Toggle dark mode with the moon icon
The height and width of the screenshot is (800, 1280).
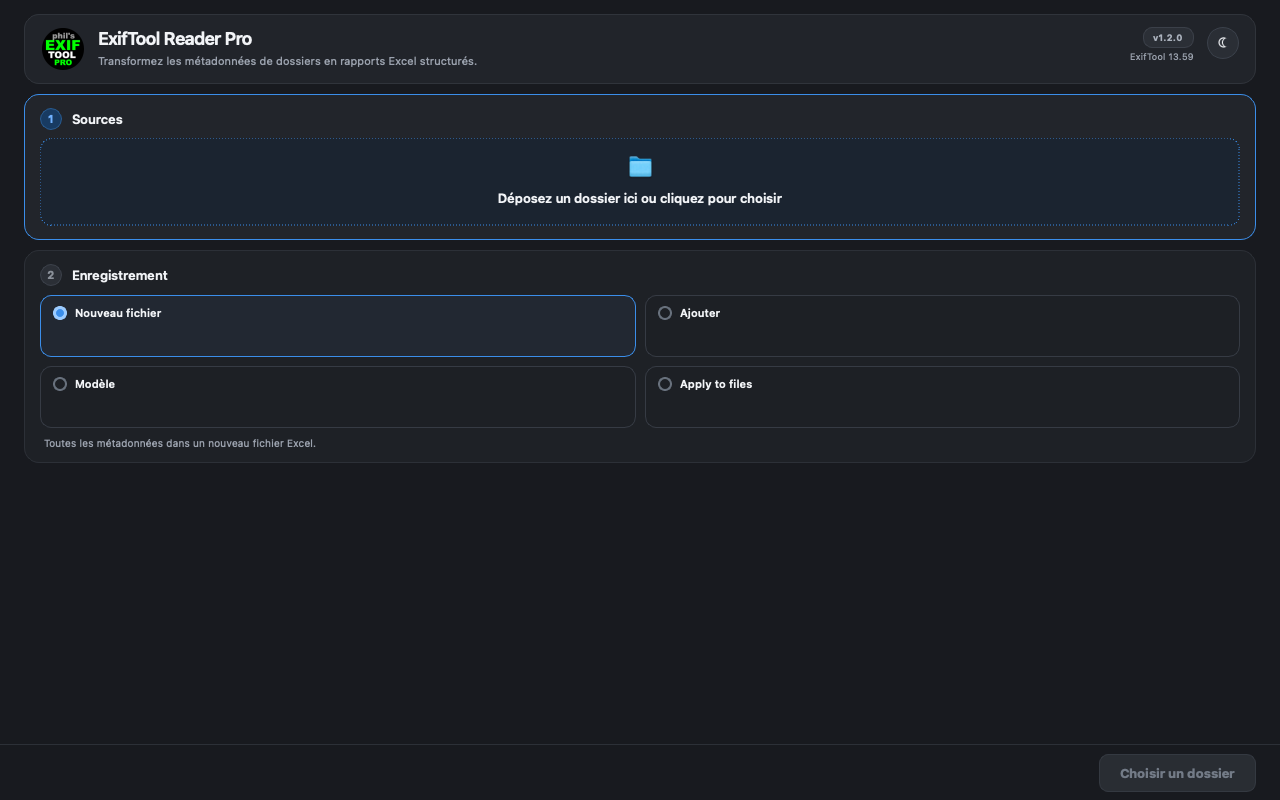1222,43
